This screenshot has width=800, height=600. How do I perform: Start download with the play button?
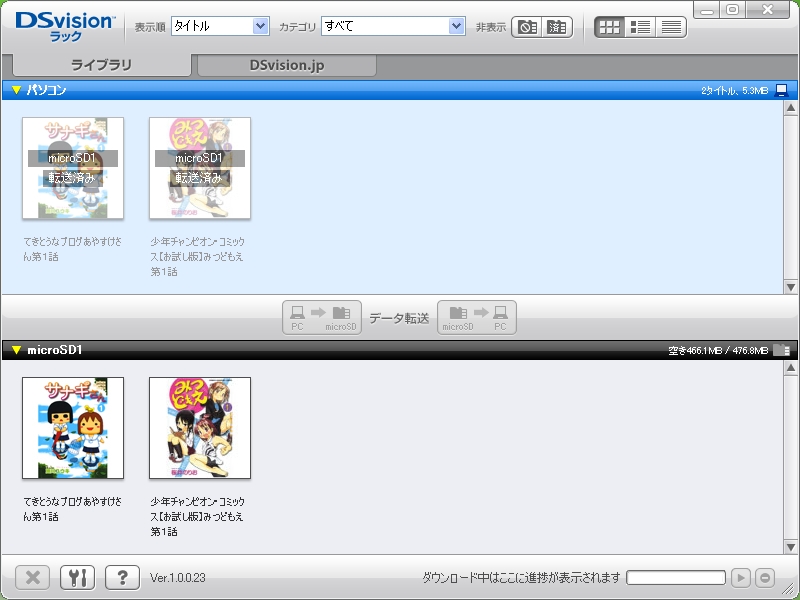coord(741,578)
